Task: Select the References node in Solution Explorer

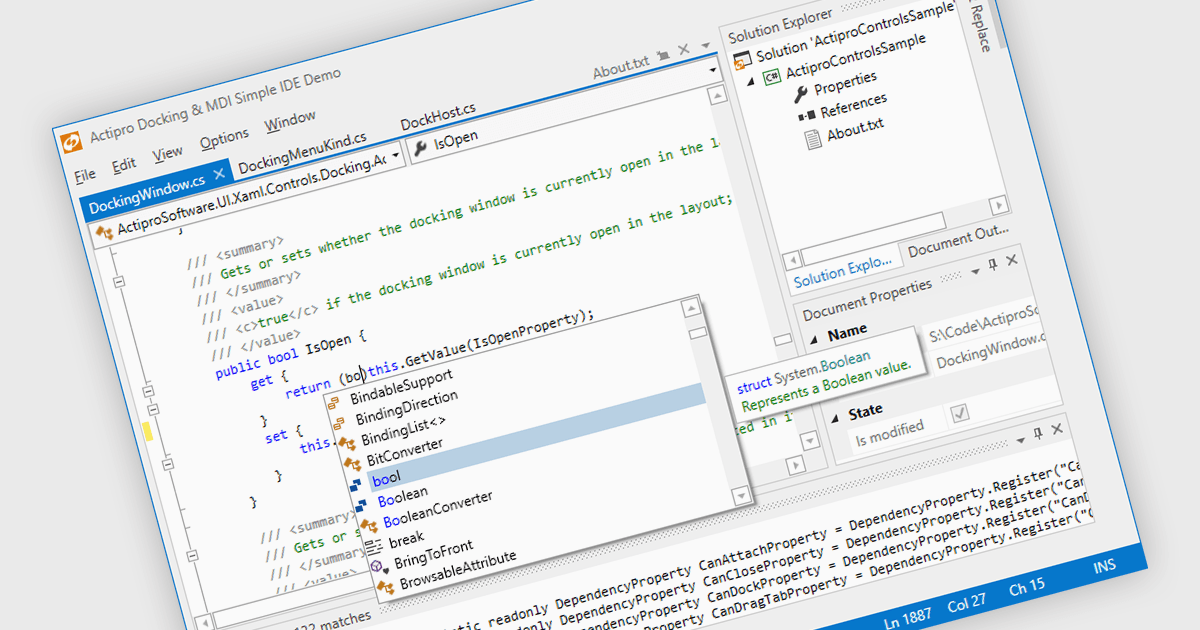Action: (x=853, y=105)
